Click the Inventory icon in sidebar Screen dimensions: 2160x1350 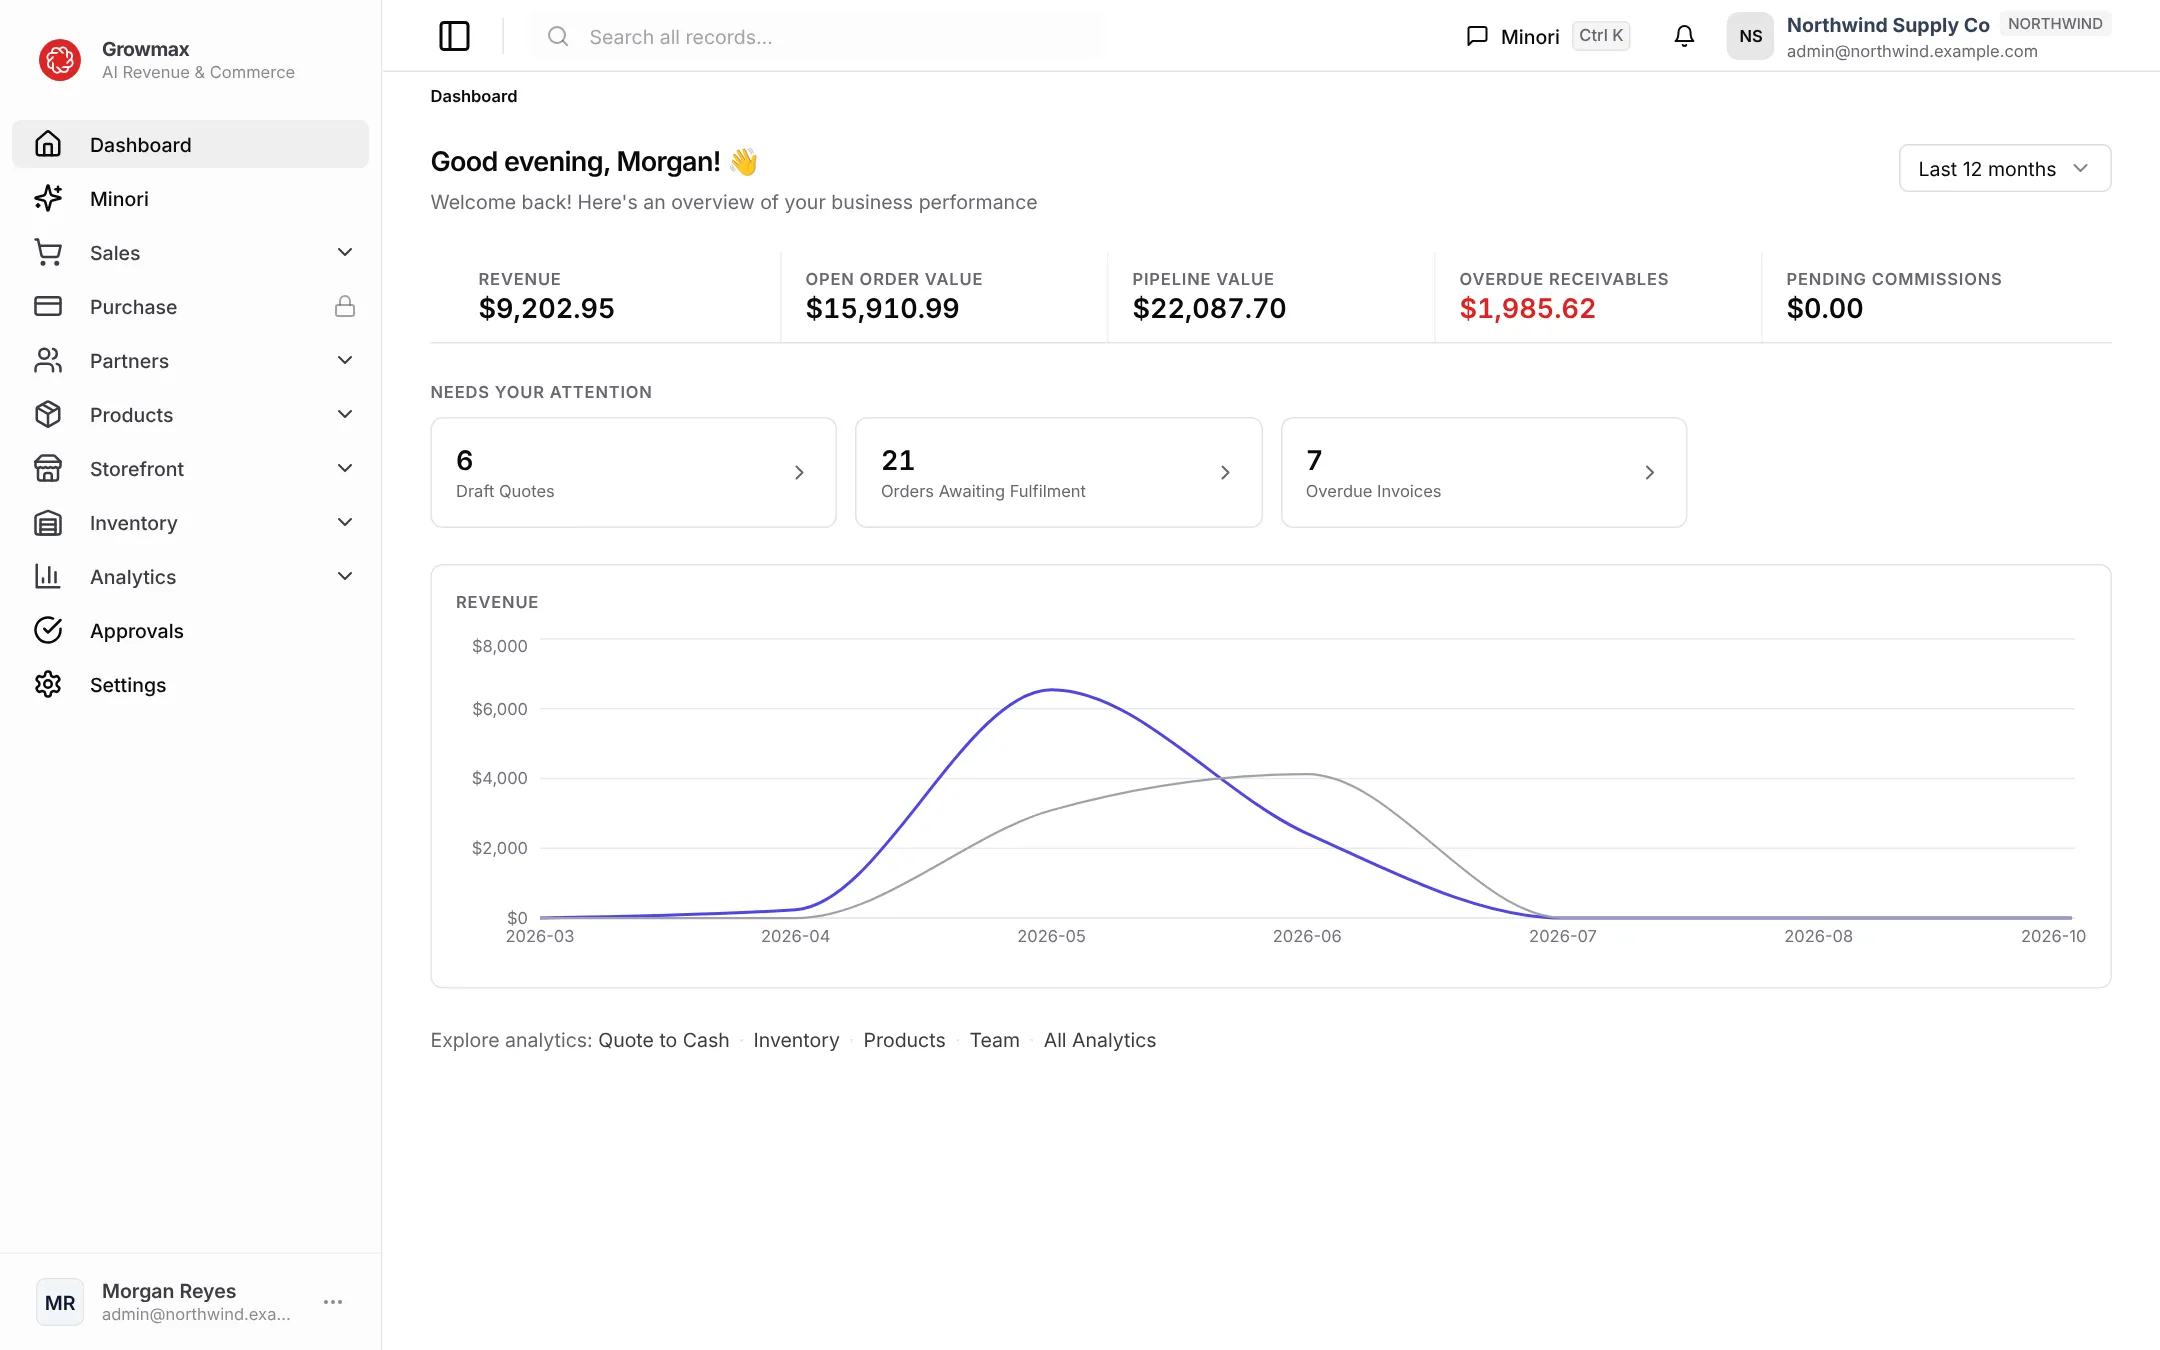48,522
